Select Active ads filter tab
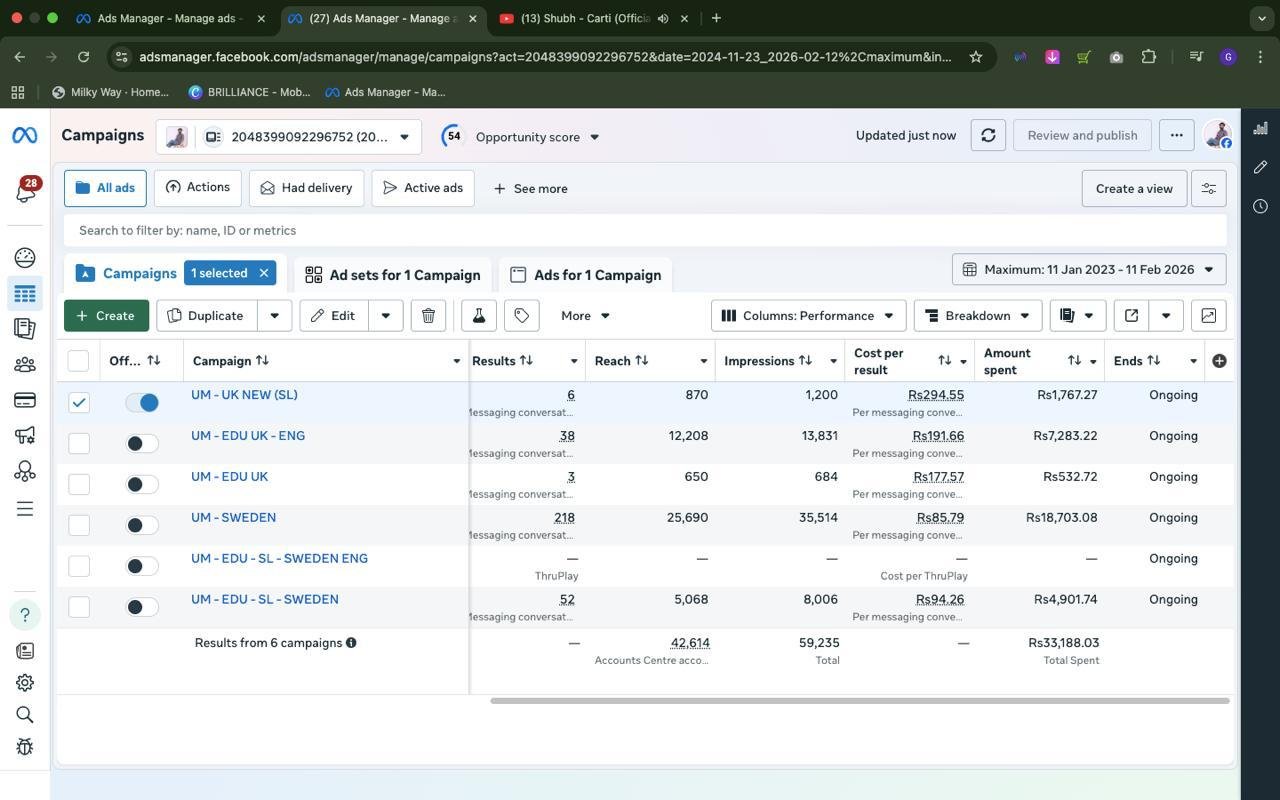The width and height of the screenshot is (1280, 800). click(x=423, y=188)
